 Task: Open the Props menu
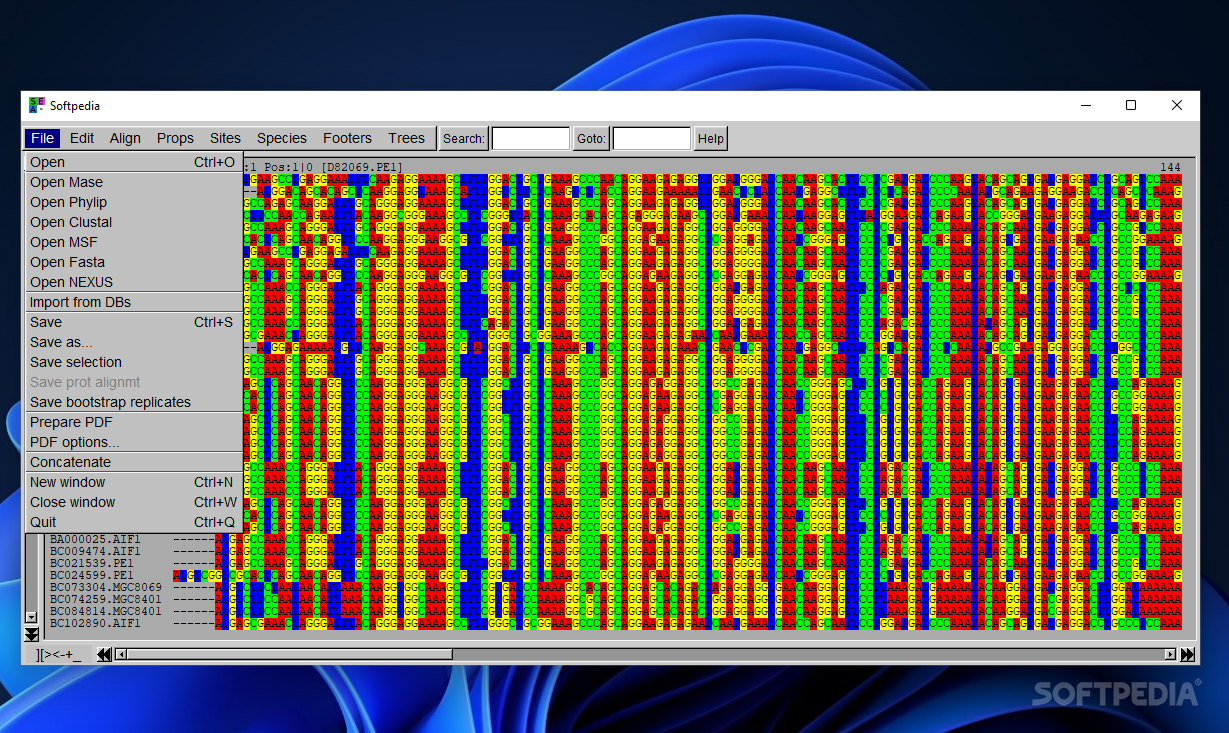(x=175, y=138)
